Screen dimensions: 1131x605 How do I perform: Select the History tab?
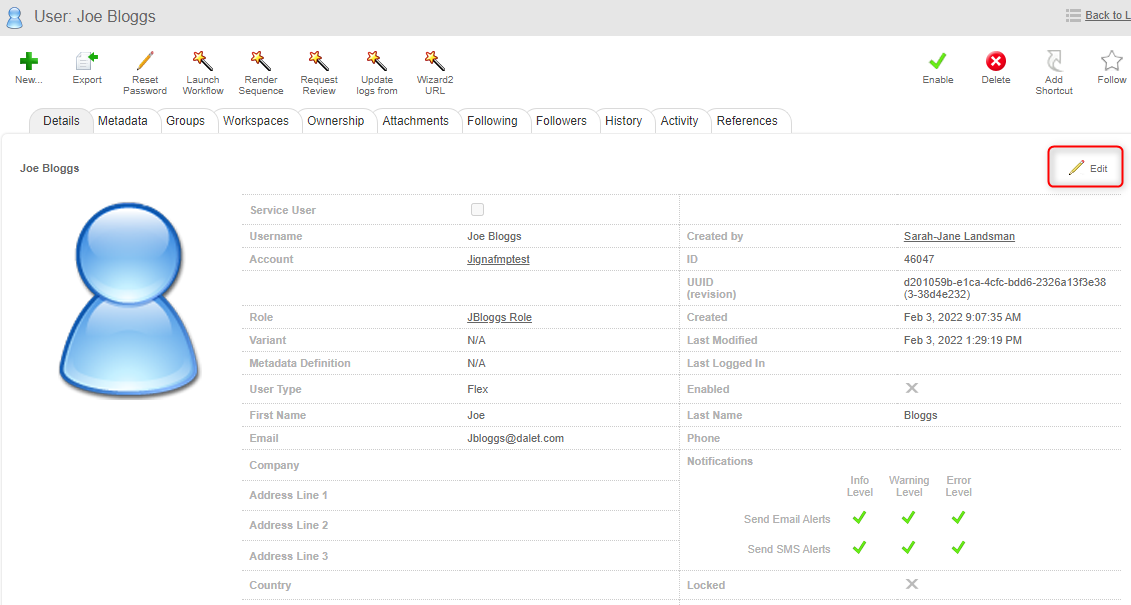coord(623,121)
